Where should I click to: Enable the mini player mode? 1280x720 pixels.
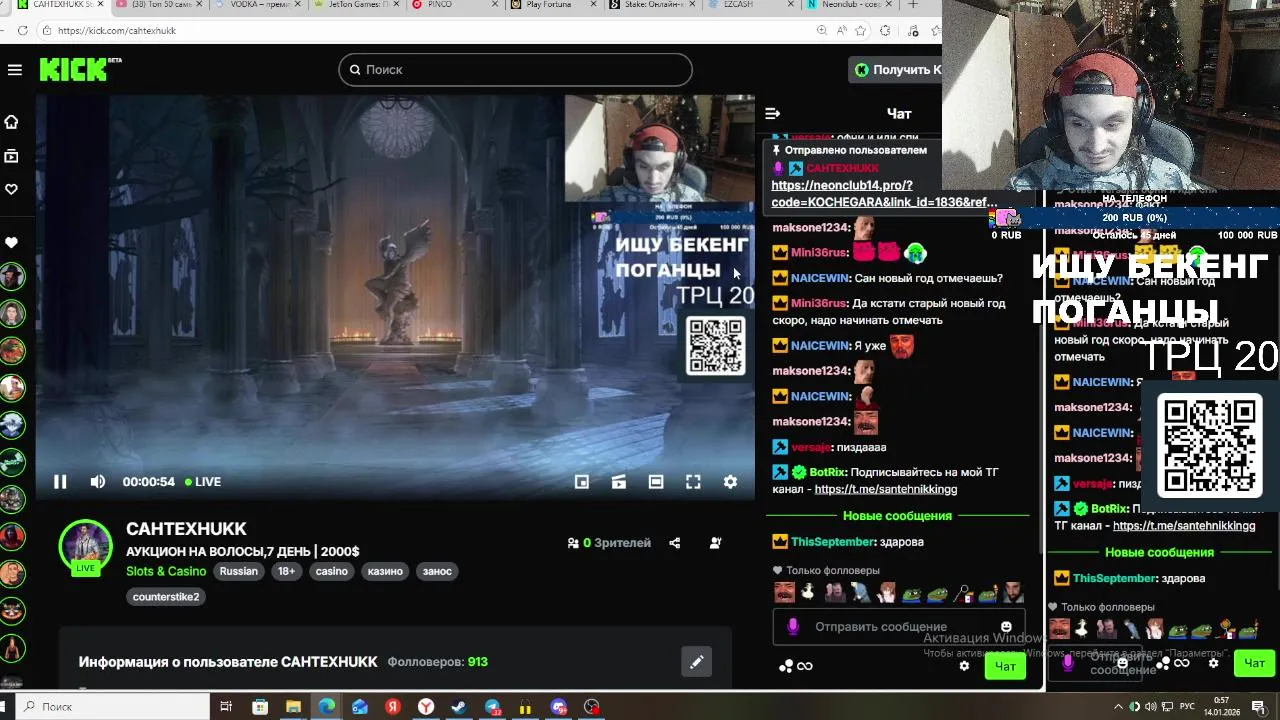point(582,482)
